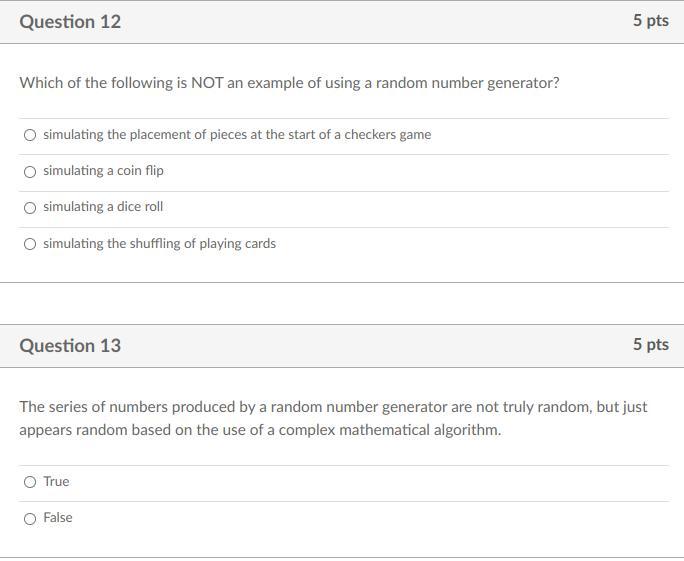Click the 'simulating a coin flip' answer text
The width and height of the screenshot is (684, 561).
(x=103, y=171)
